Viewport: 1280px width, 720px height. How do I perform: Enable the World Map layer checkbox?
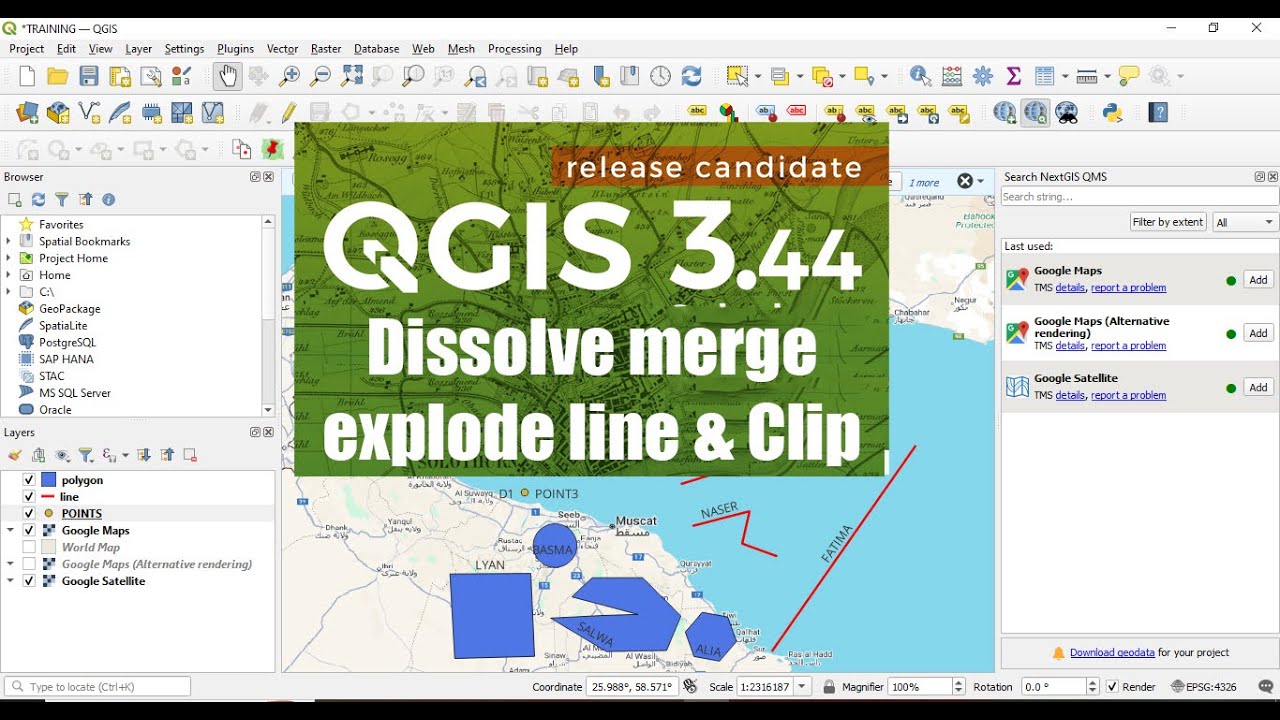pyautogui.click(x=29, y=547)
